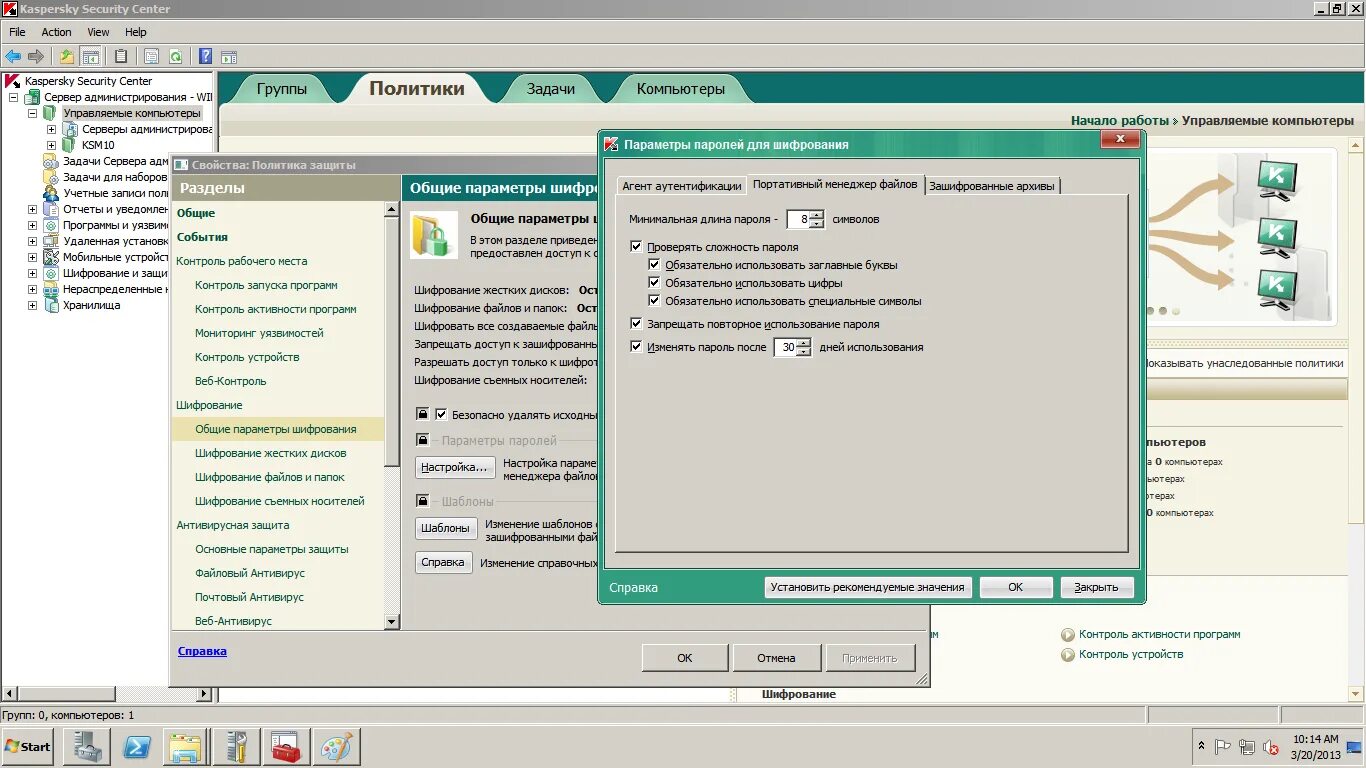This screenshot has width=1366, height=768.
Task: Open Paint from the taskbar
Action: [336, 747]
